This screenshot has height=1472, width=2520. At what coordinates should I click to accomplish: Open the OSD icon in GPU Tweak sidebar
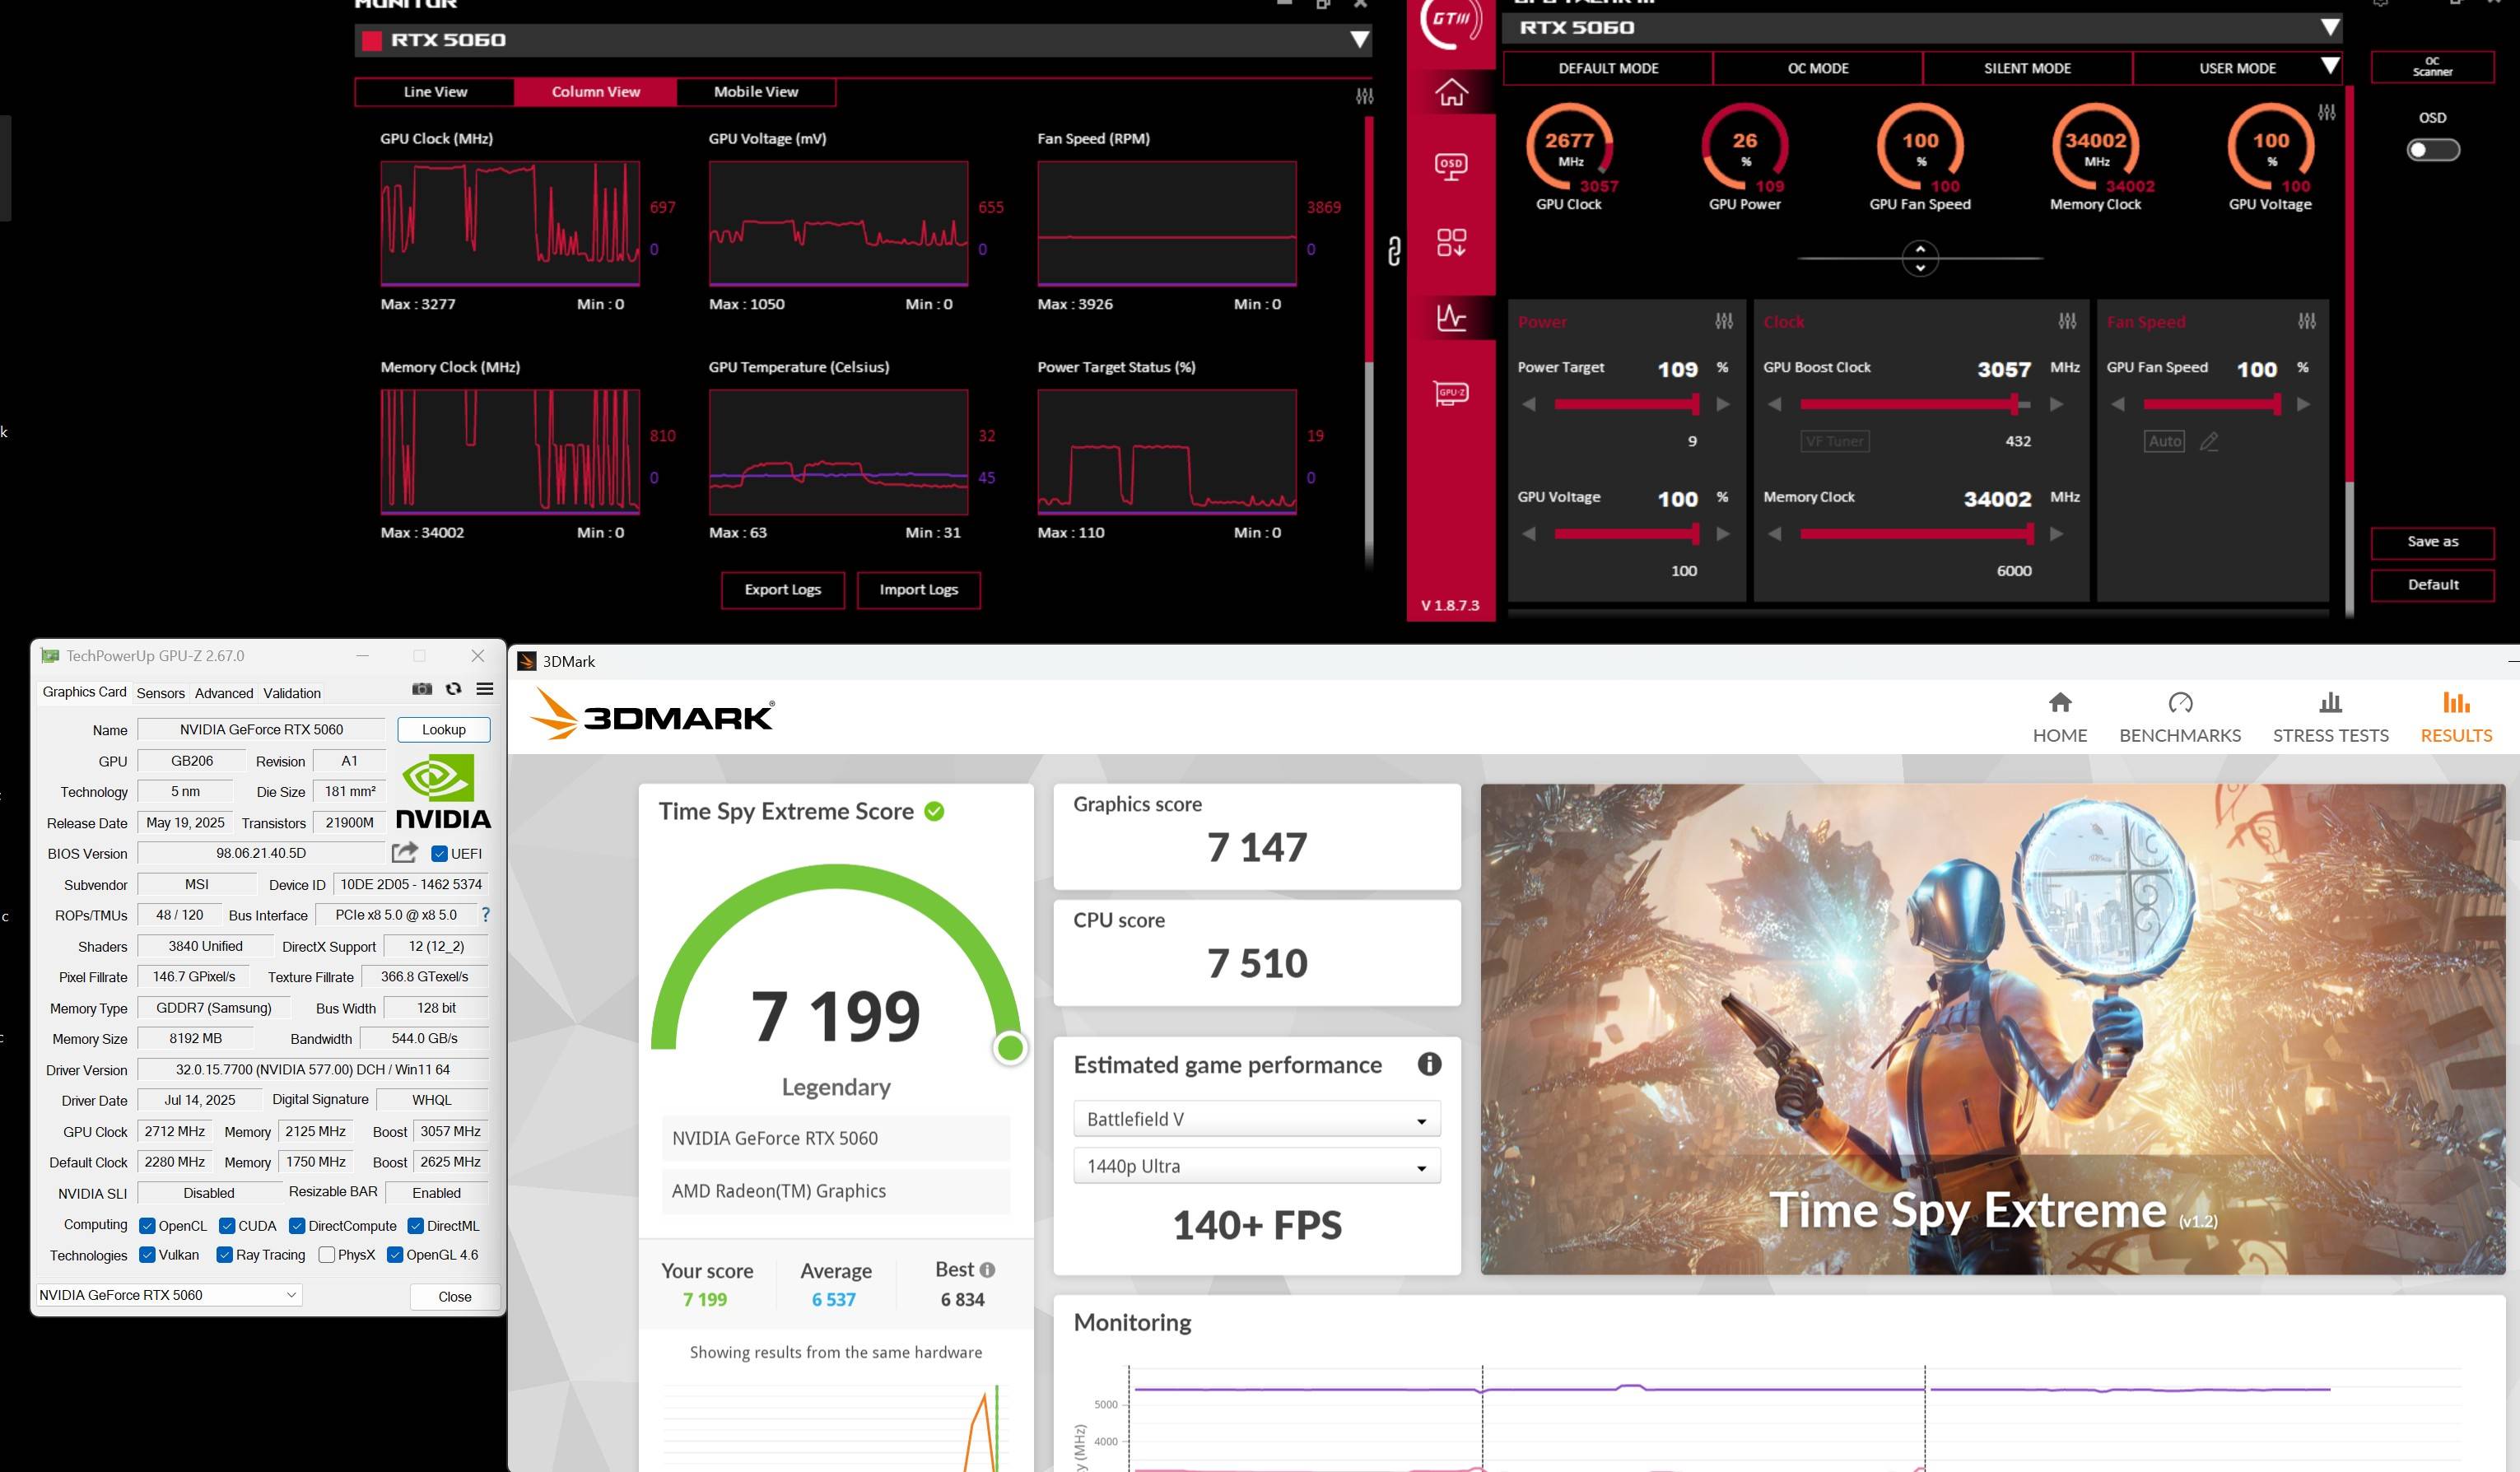[1451, 165]
